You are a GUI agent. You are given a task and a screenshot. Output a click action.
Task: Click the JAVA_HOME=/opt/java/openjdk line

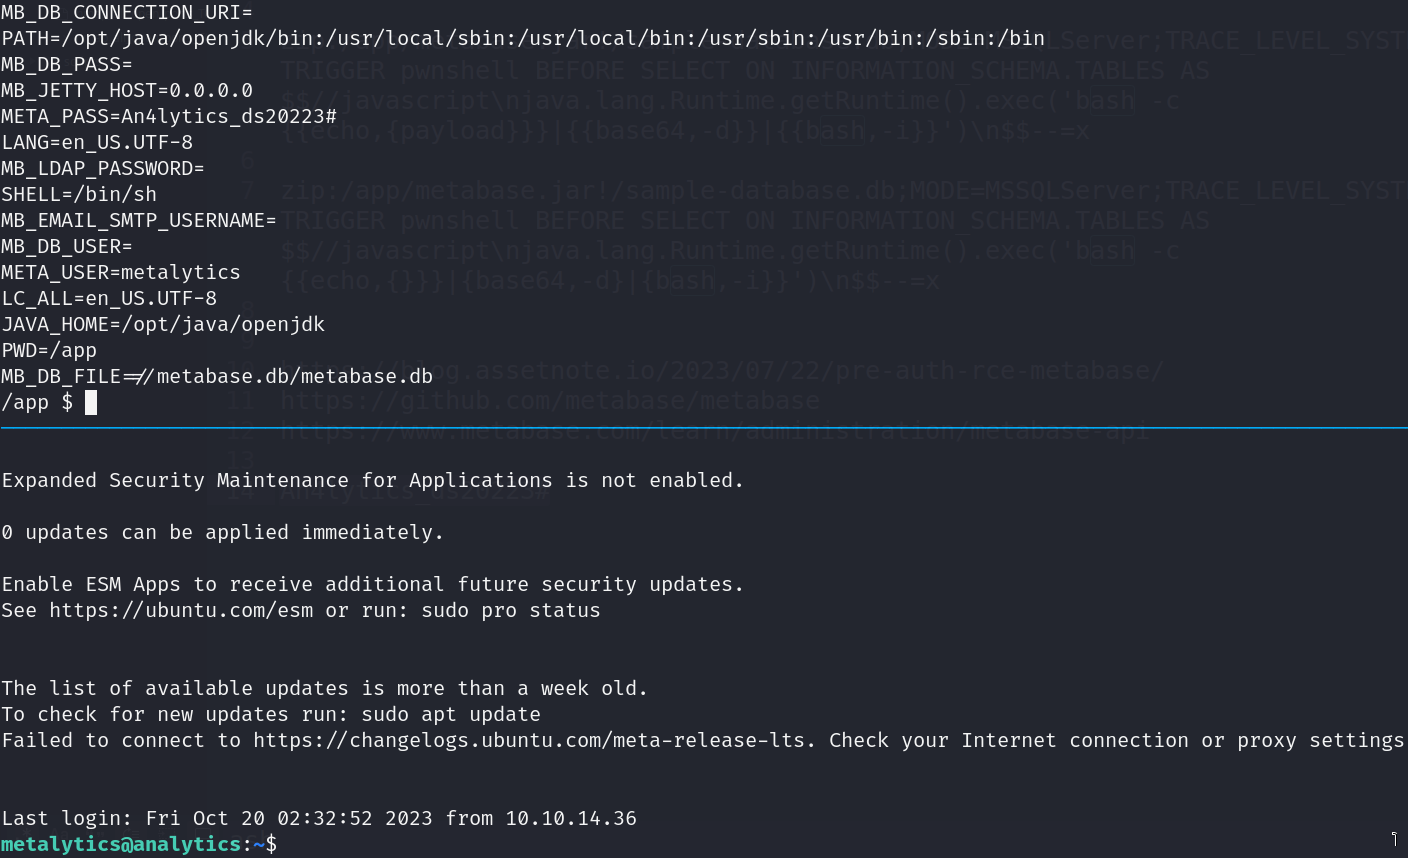click(163, 324)
